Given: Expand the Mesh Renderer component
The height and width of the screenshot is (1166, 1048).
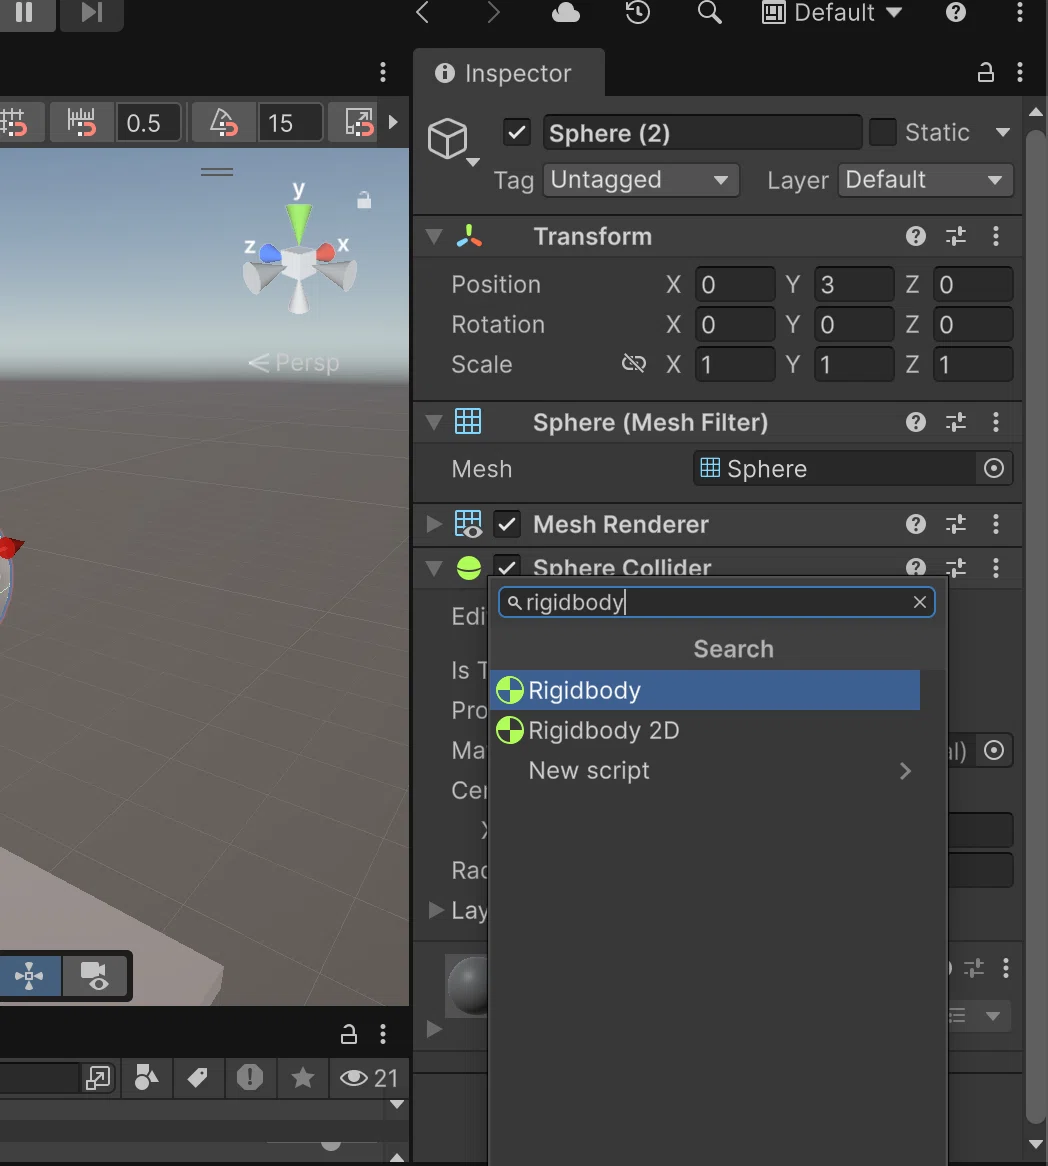Looking at the screenshot, I should (434, 524).
